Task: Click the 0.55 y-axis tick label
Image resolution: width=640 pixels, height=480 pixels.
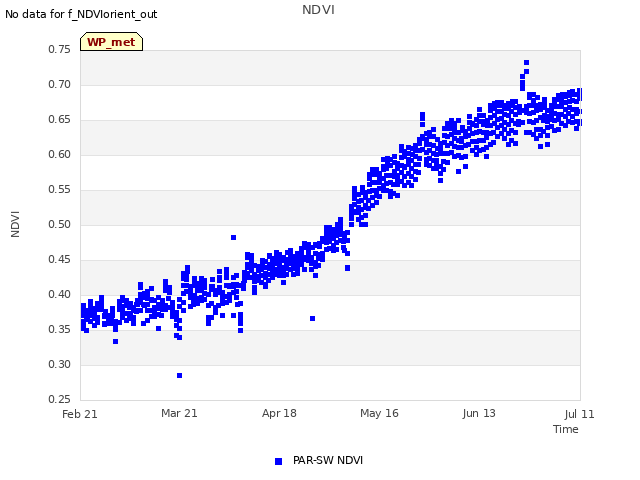Action: pyautogui.click(x=59, y=189)
